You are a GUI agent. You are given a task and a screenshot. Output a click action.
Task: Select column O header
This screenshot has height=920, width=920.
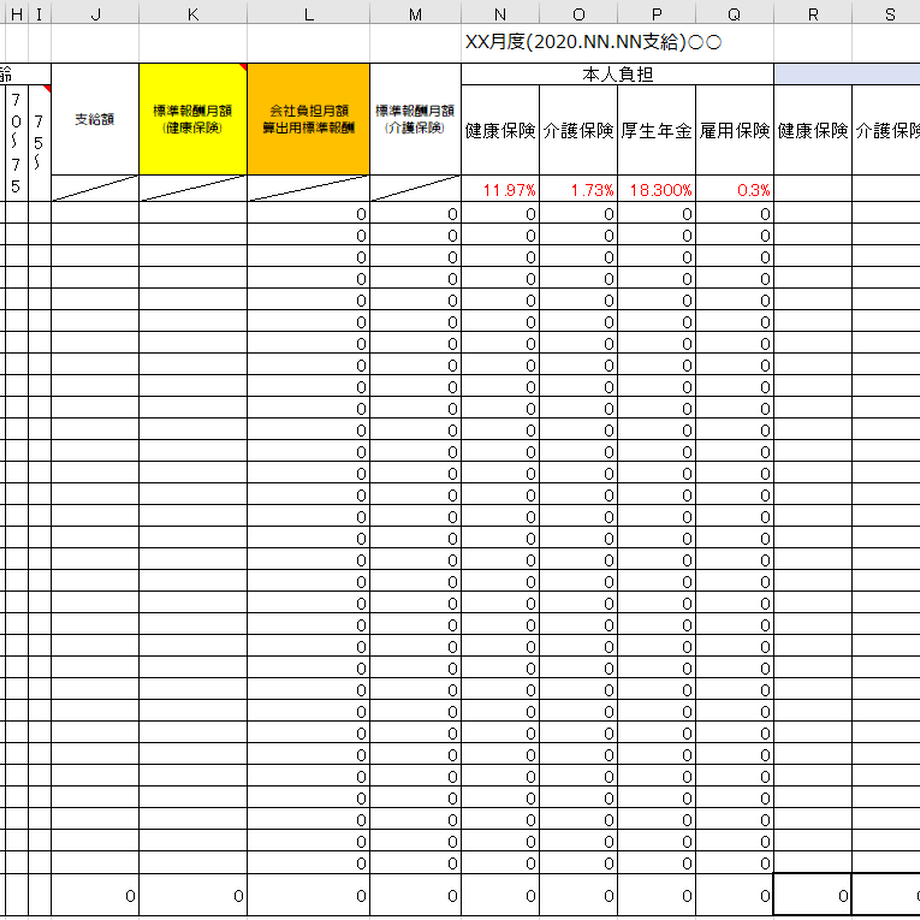579,14
